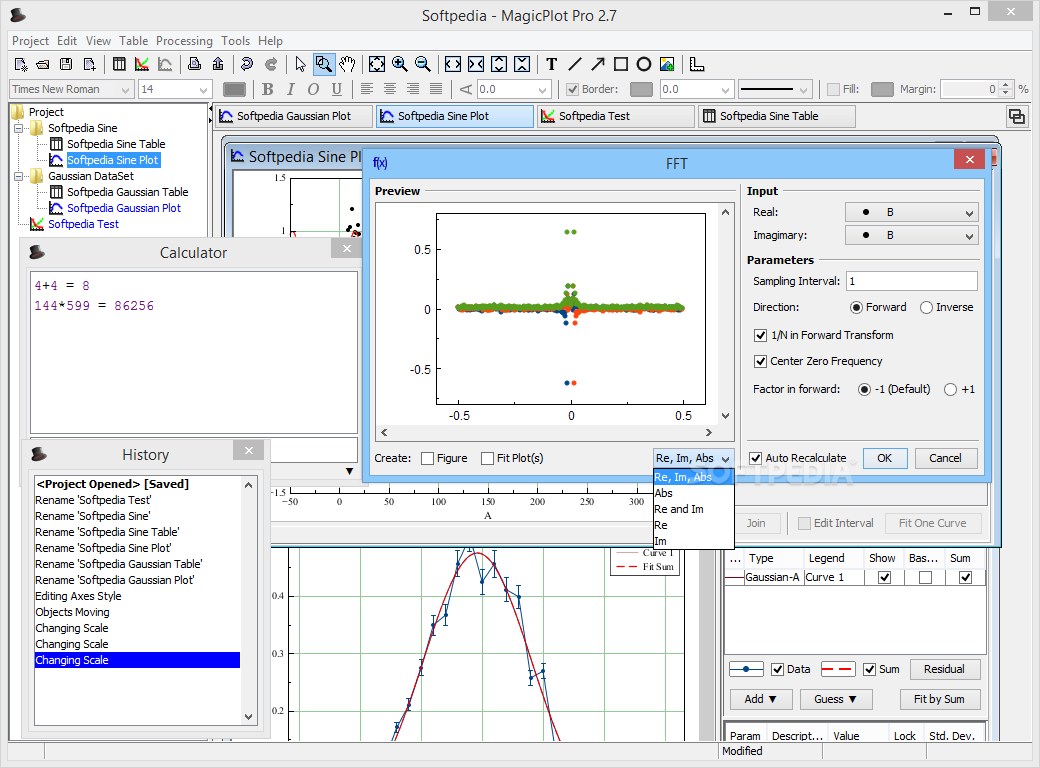Click the New Project toolbar icon

click(x=21, y=64)
